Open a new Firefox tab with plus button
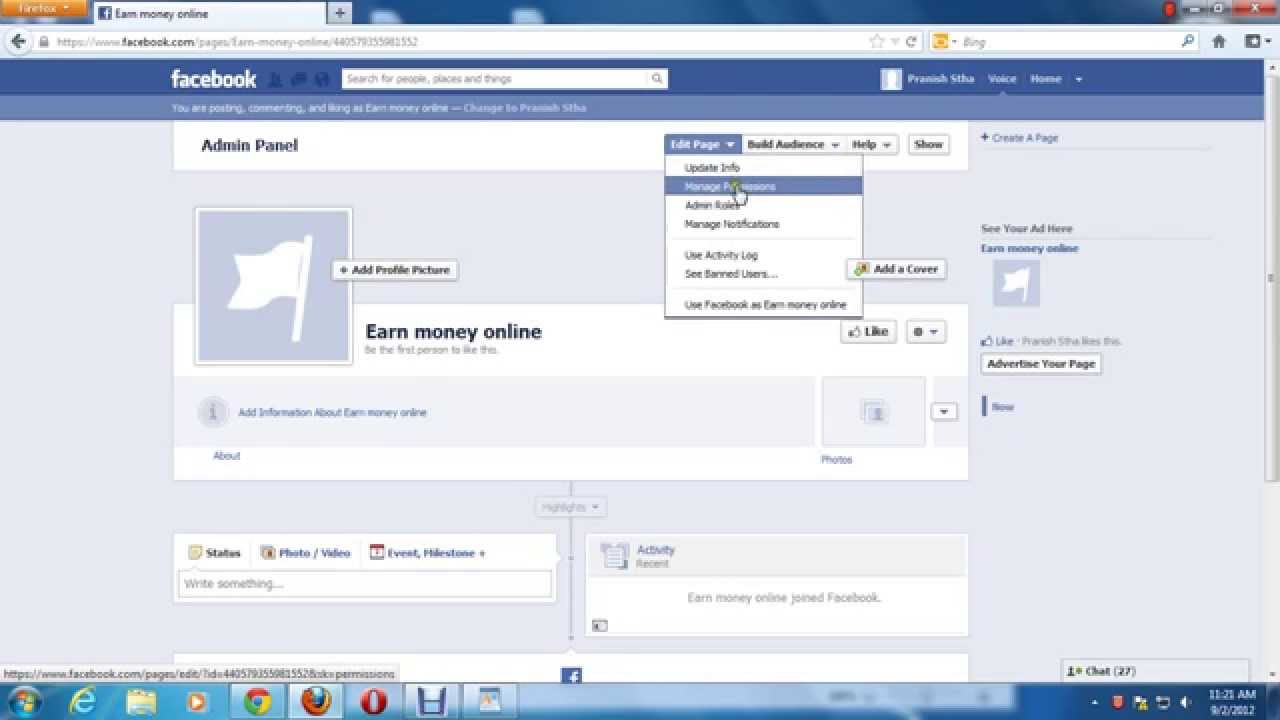This screenshot has height=720, width=1280. (x=340, y=13)
